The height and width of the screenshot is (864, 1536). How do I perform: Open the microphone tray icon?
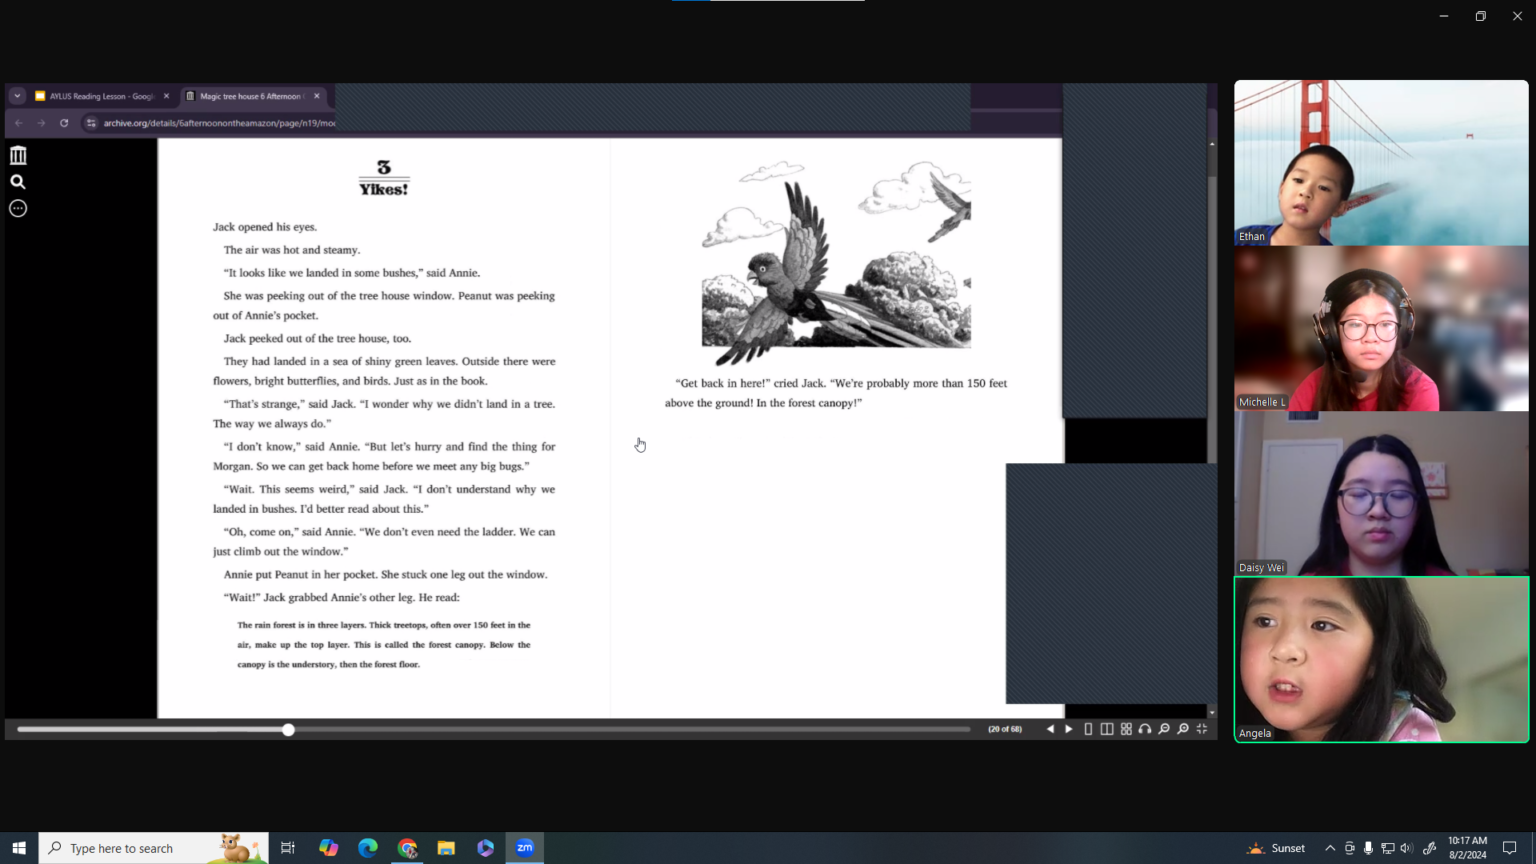pyautogui.click(x=1368, y=848)
